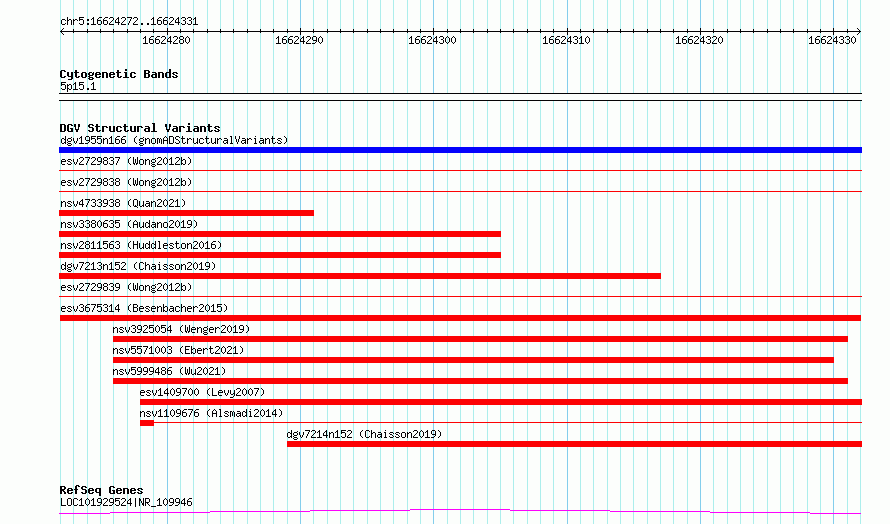Screen dimensions: 890x524
Task: Select the nsv3380635 (Audano2019) red bar
Action: point(280,234)
